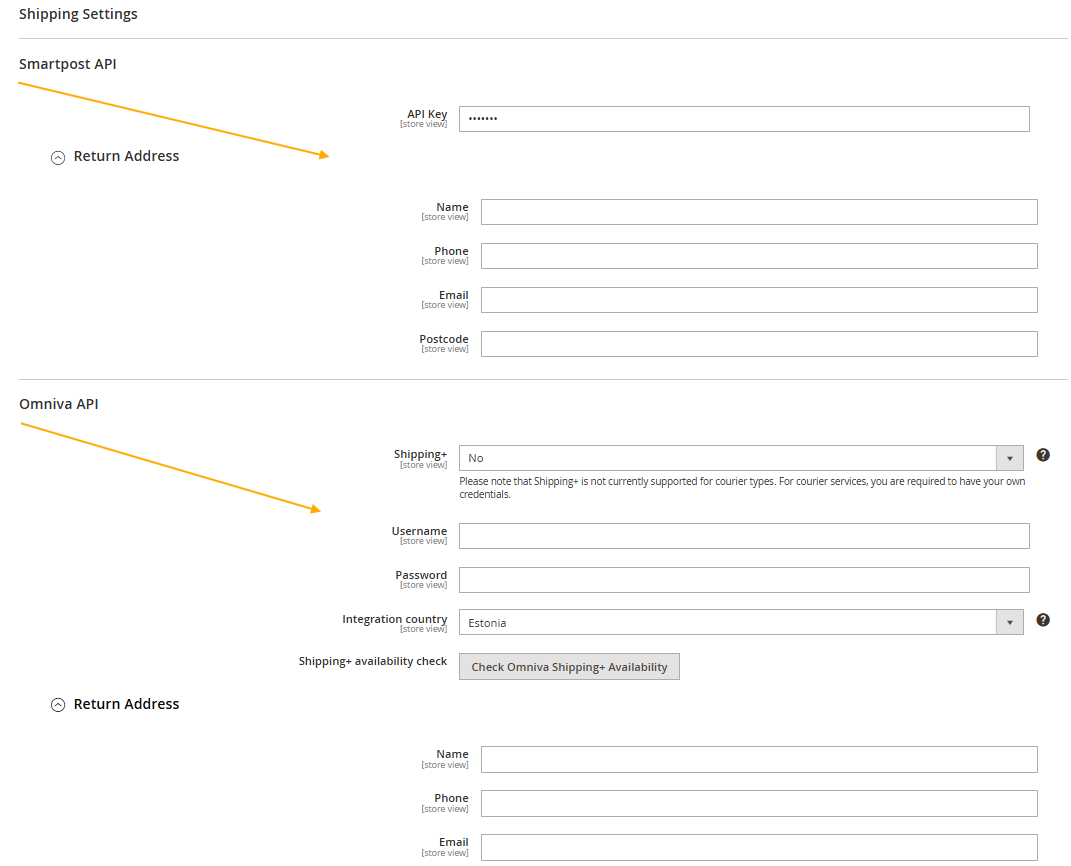
Task: Click Smartpost return address Name field
Action: pyautogui.click(x=759, y=212)
